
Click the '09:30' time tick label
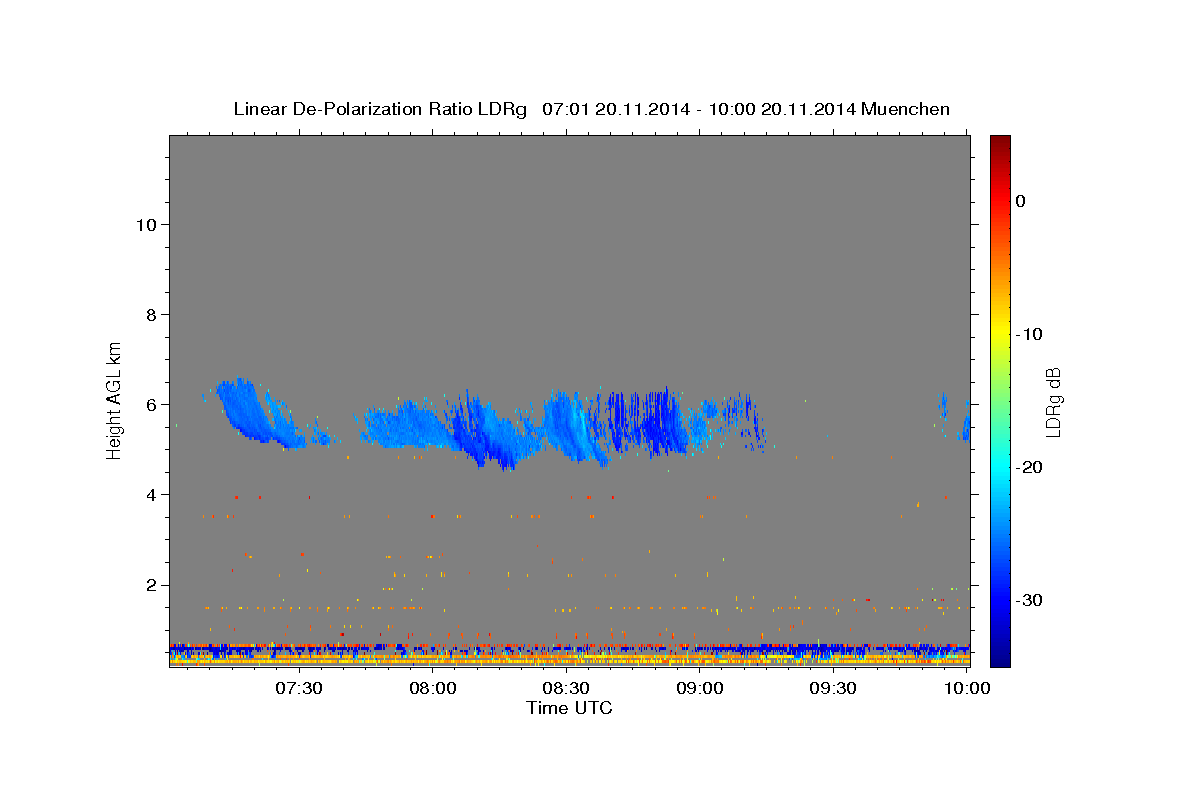coord(833,689)
